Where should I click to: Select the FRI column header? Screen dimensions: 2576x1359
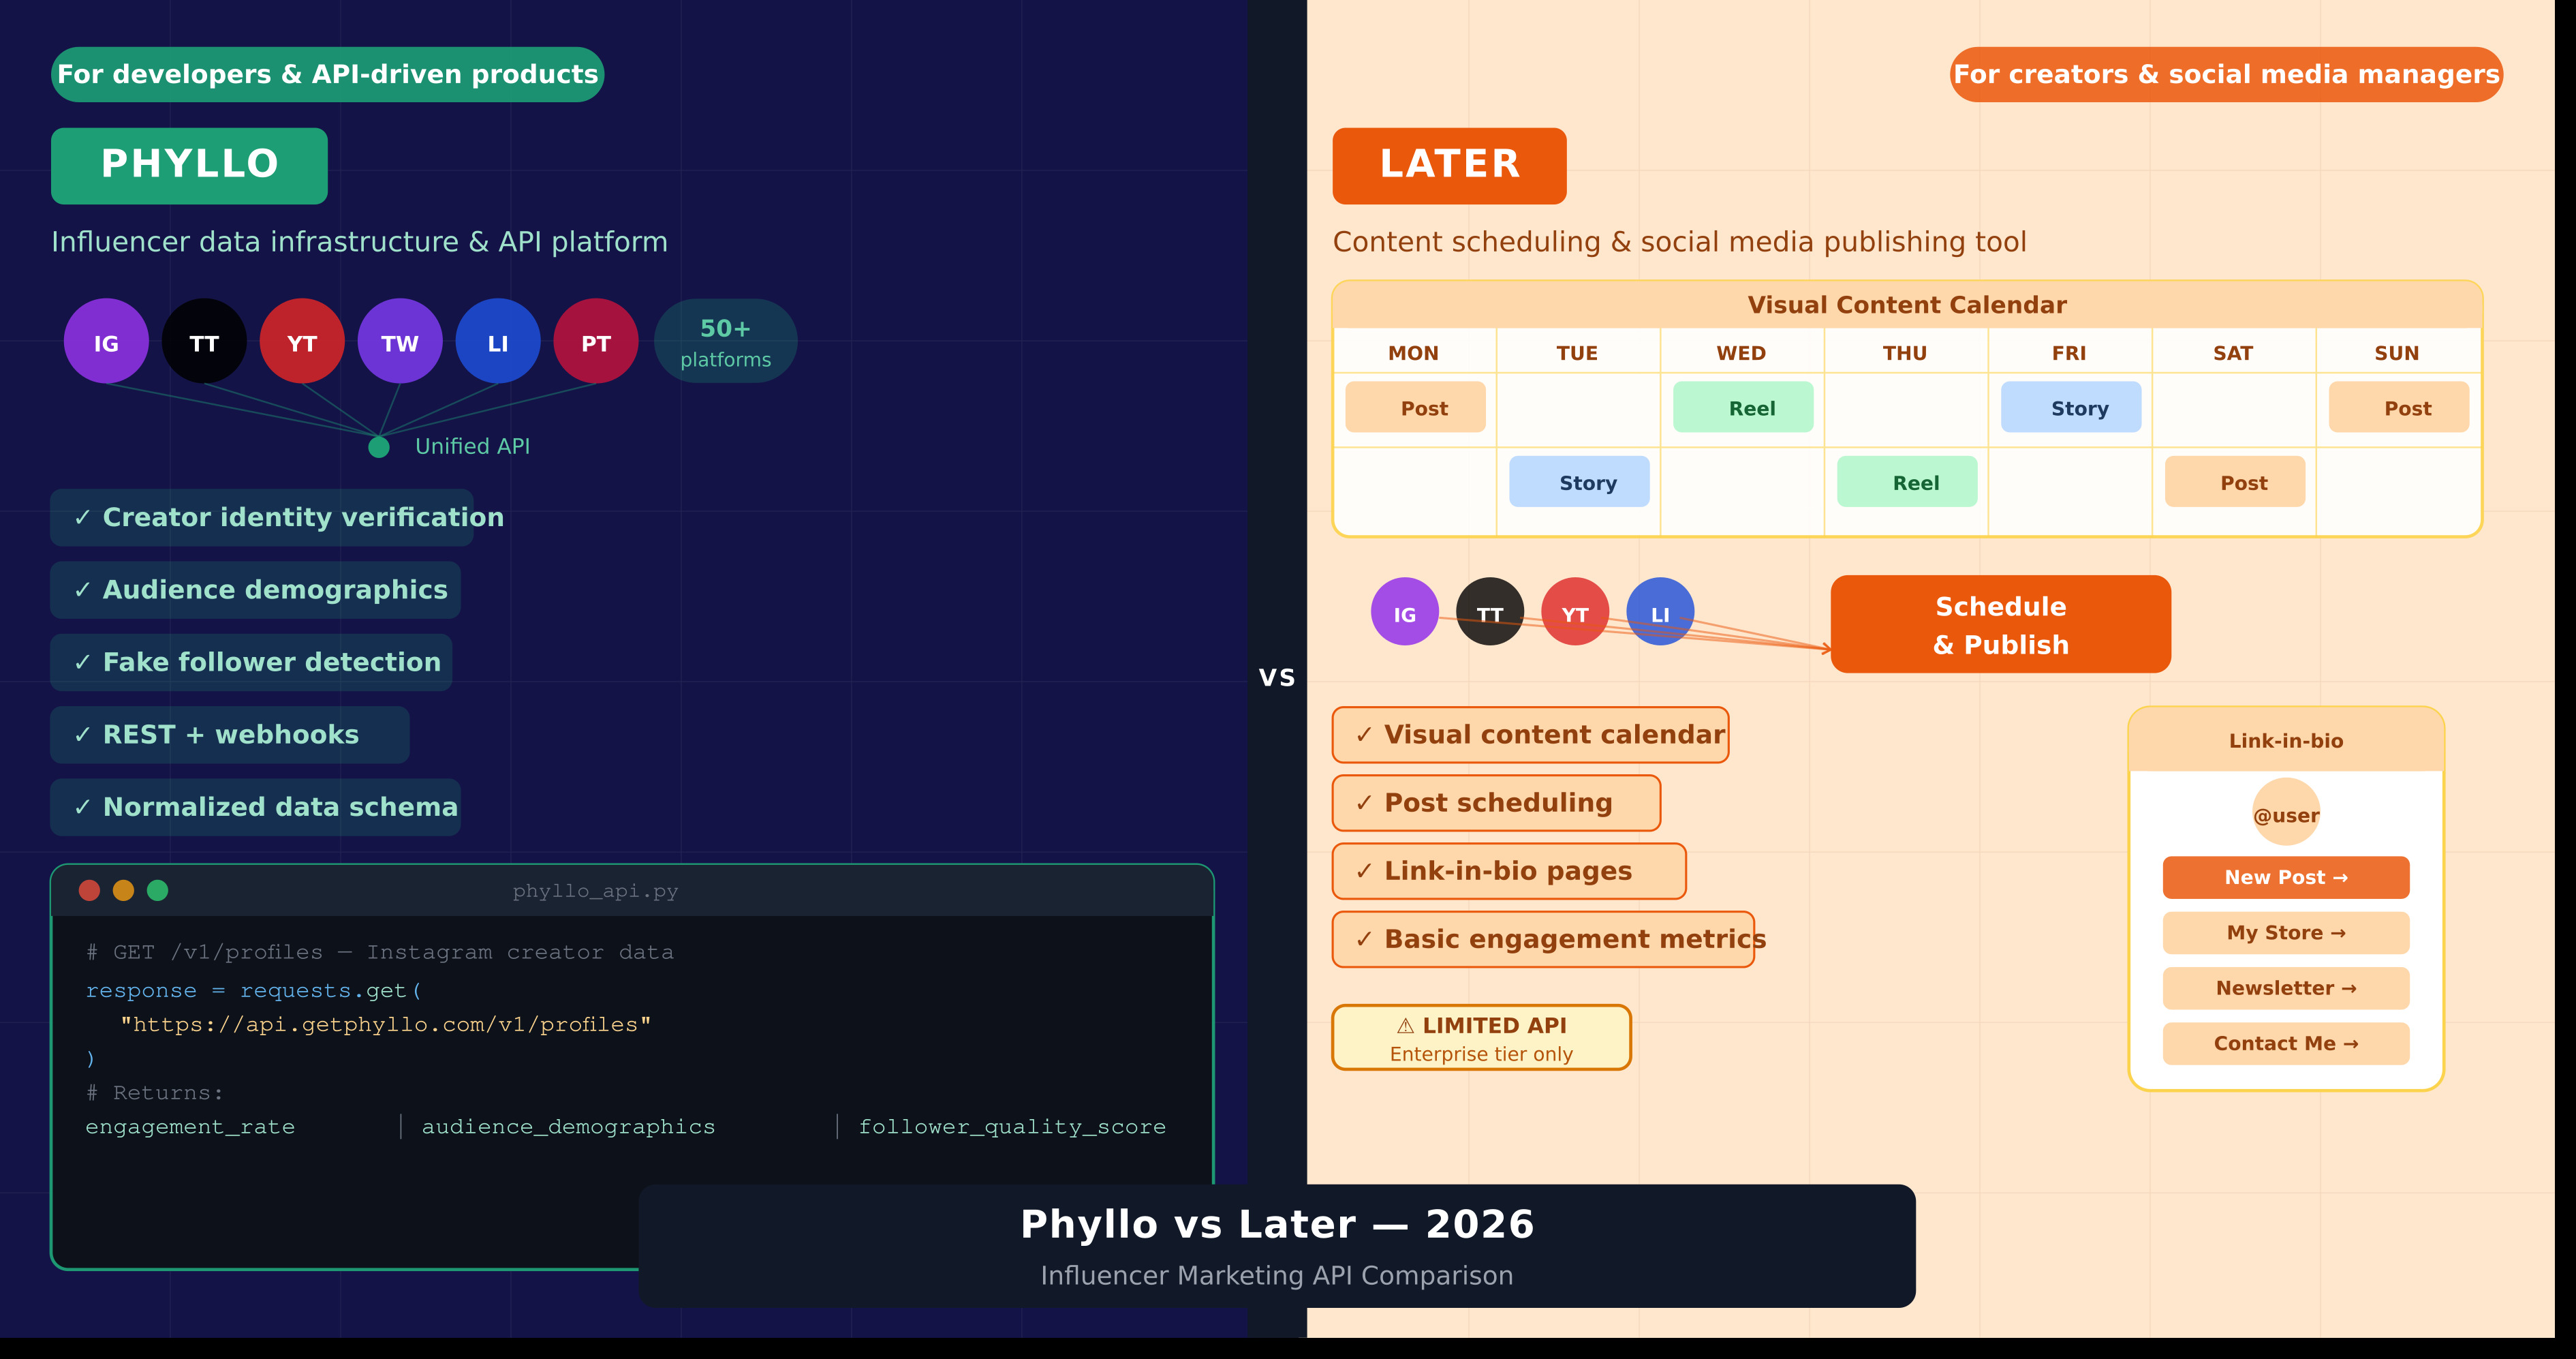click(x=2069, y=353)
